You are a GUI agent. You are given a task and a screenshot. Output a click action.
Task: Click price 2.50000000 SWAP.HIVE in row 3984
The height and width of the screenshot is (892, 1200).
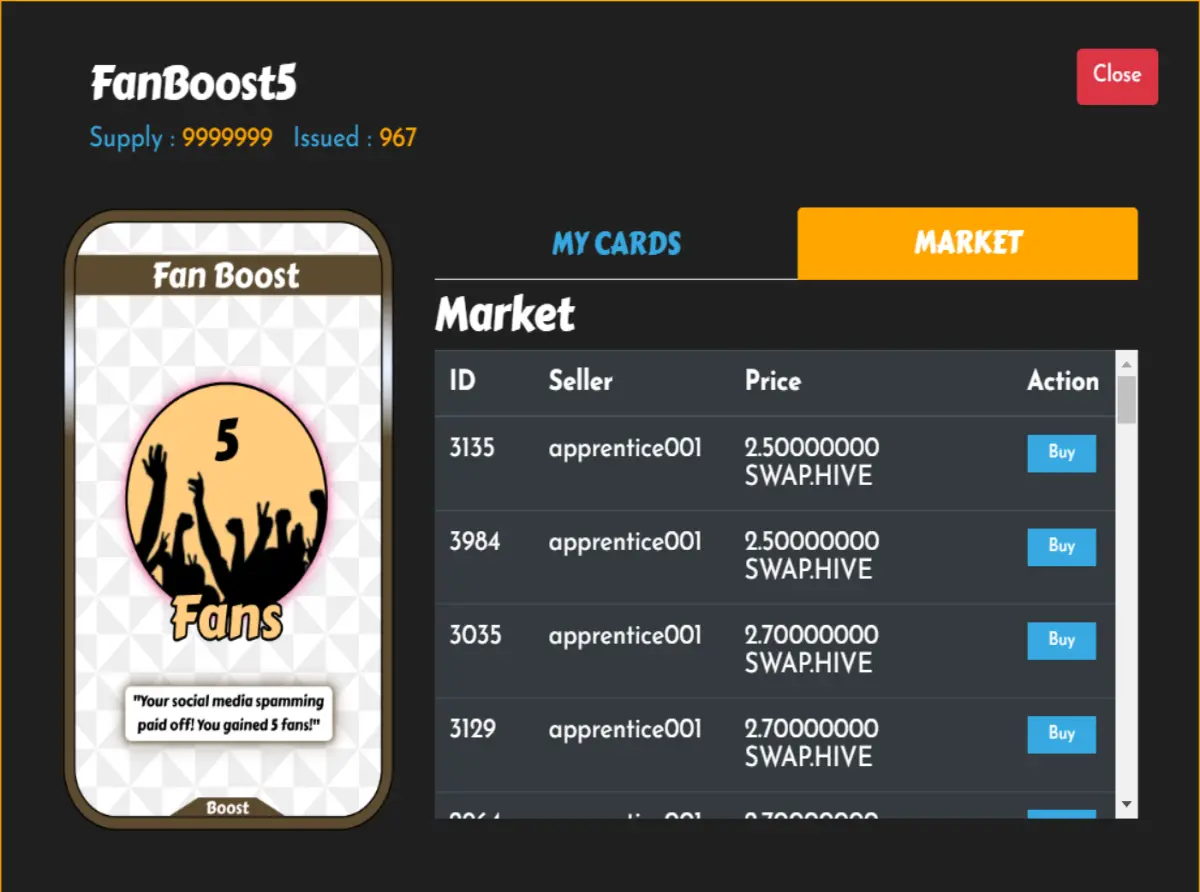pyautogui.click(x=812, y=556)
